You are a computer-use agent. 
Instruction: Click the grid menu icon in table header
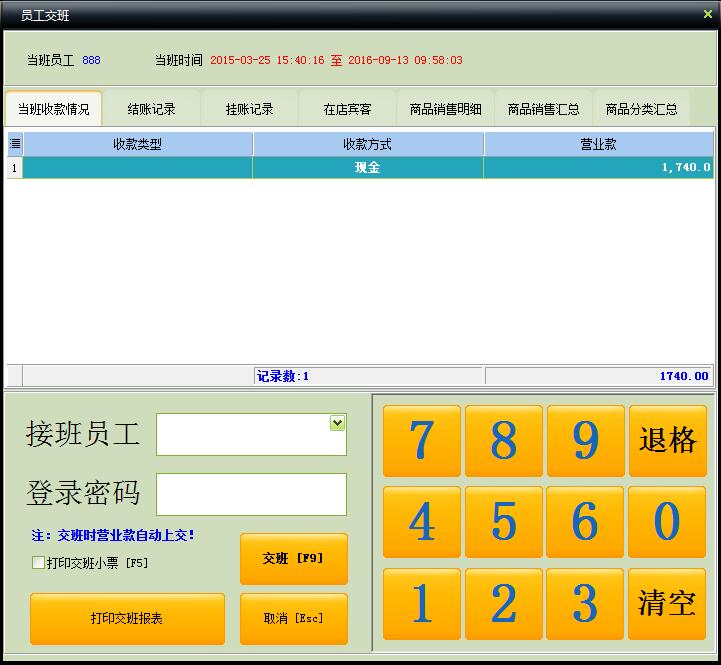[15, 144]
